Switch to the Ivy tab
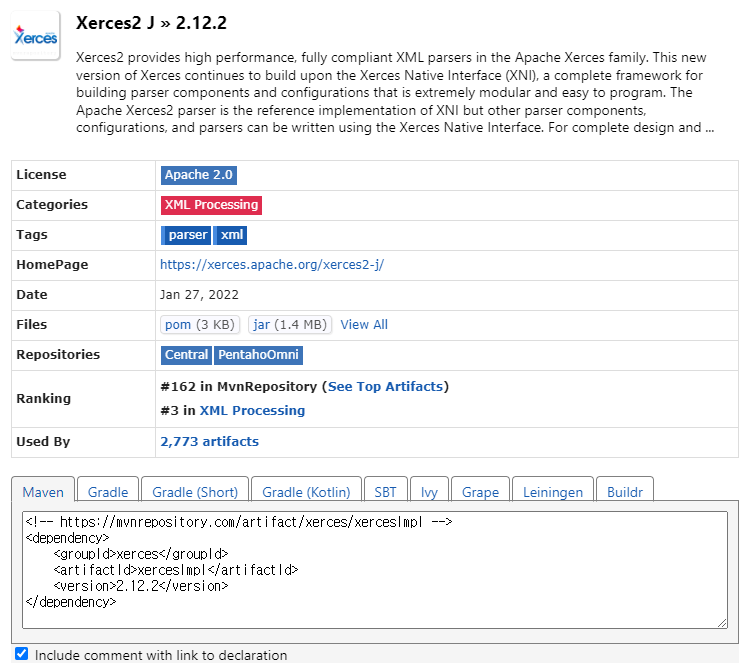 click(x=430, y=489)
